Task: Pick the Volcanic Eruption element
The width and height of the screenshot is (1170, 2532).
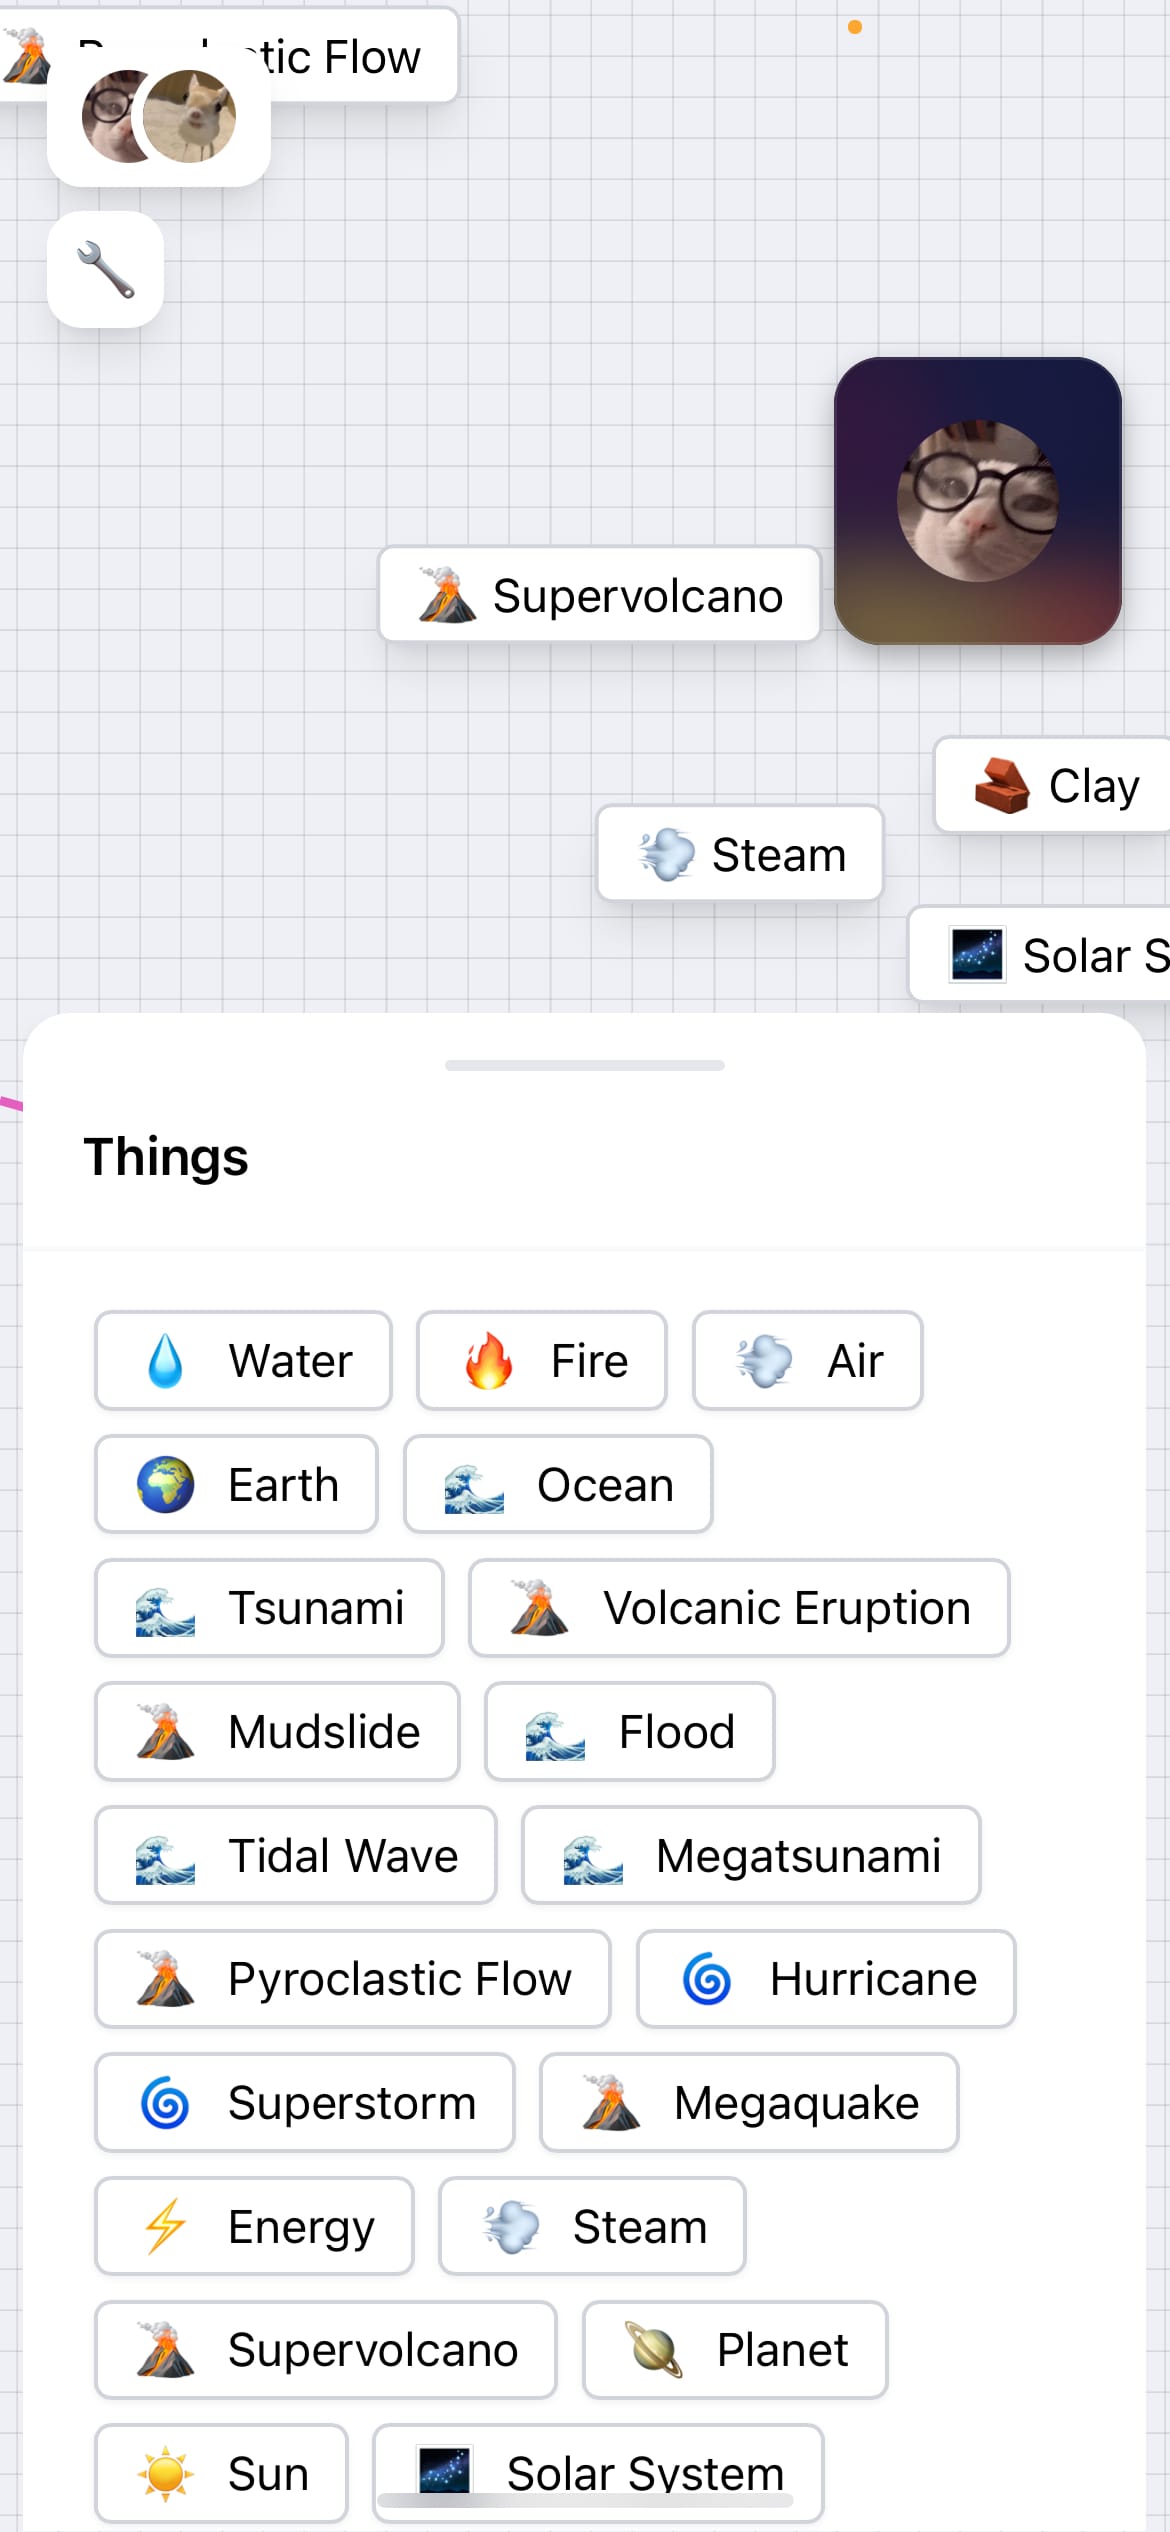Action: 739,1608
